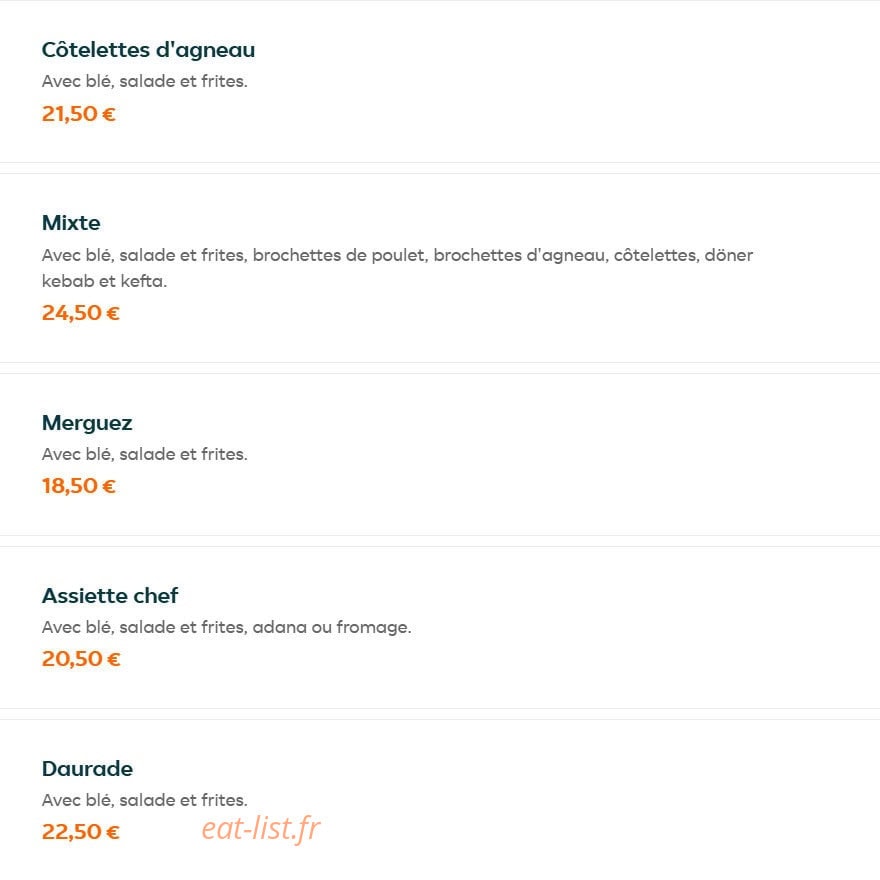
Task: Select the Mixte dish title
Action: pyautogui.click(x=71, y=223)
